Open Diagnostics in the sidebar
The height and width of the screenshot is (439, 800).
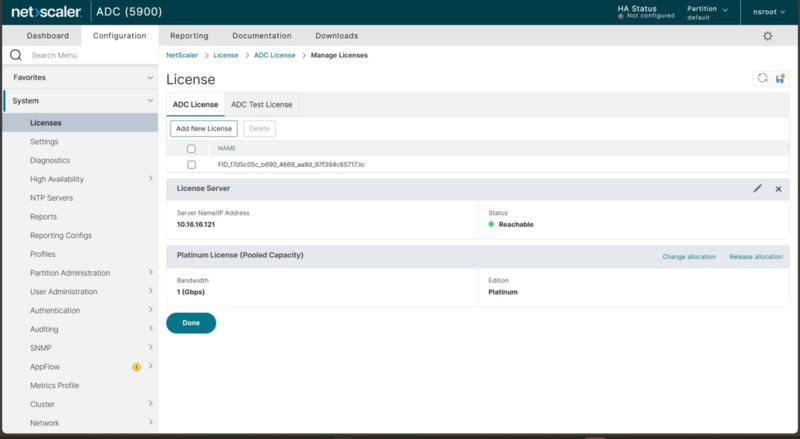click(50, 160)
